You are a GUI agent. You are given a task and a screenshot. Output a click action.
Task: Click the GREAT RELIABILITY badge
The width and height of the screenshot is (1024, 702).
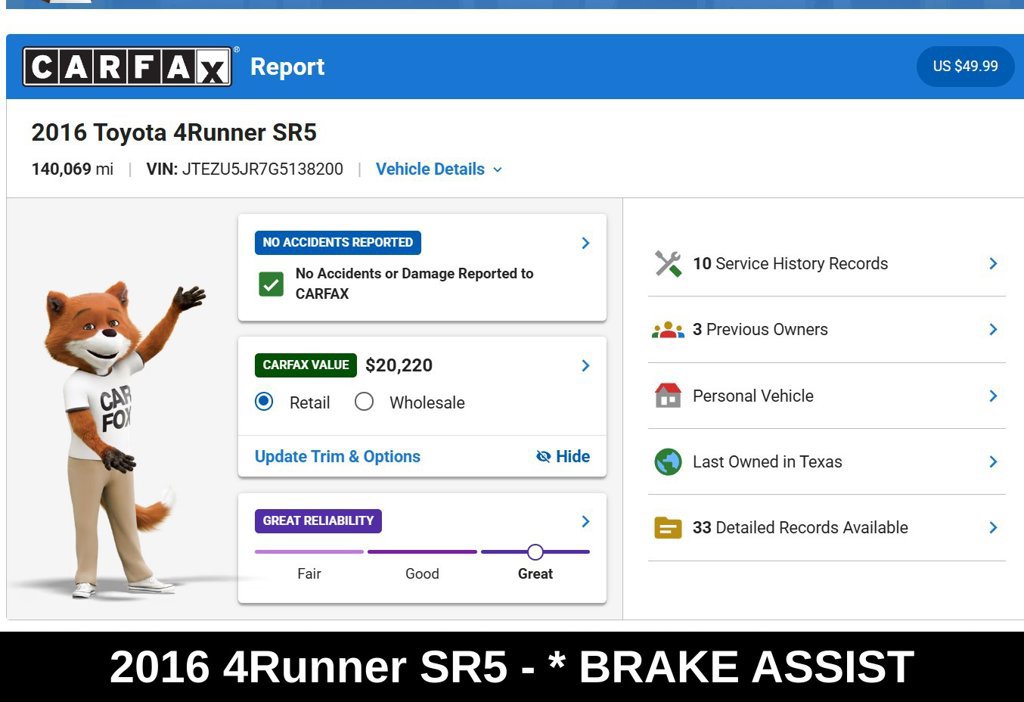point(318,520)
